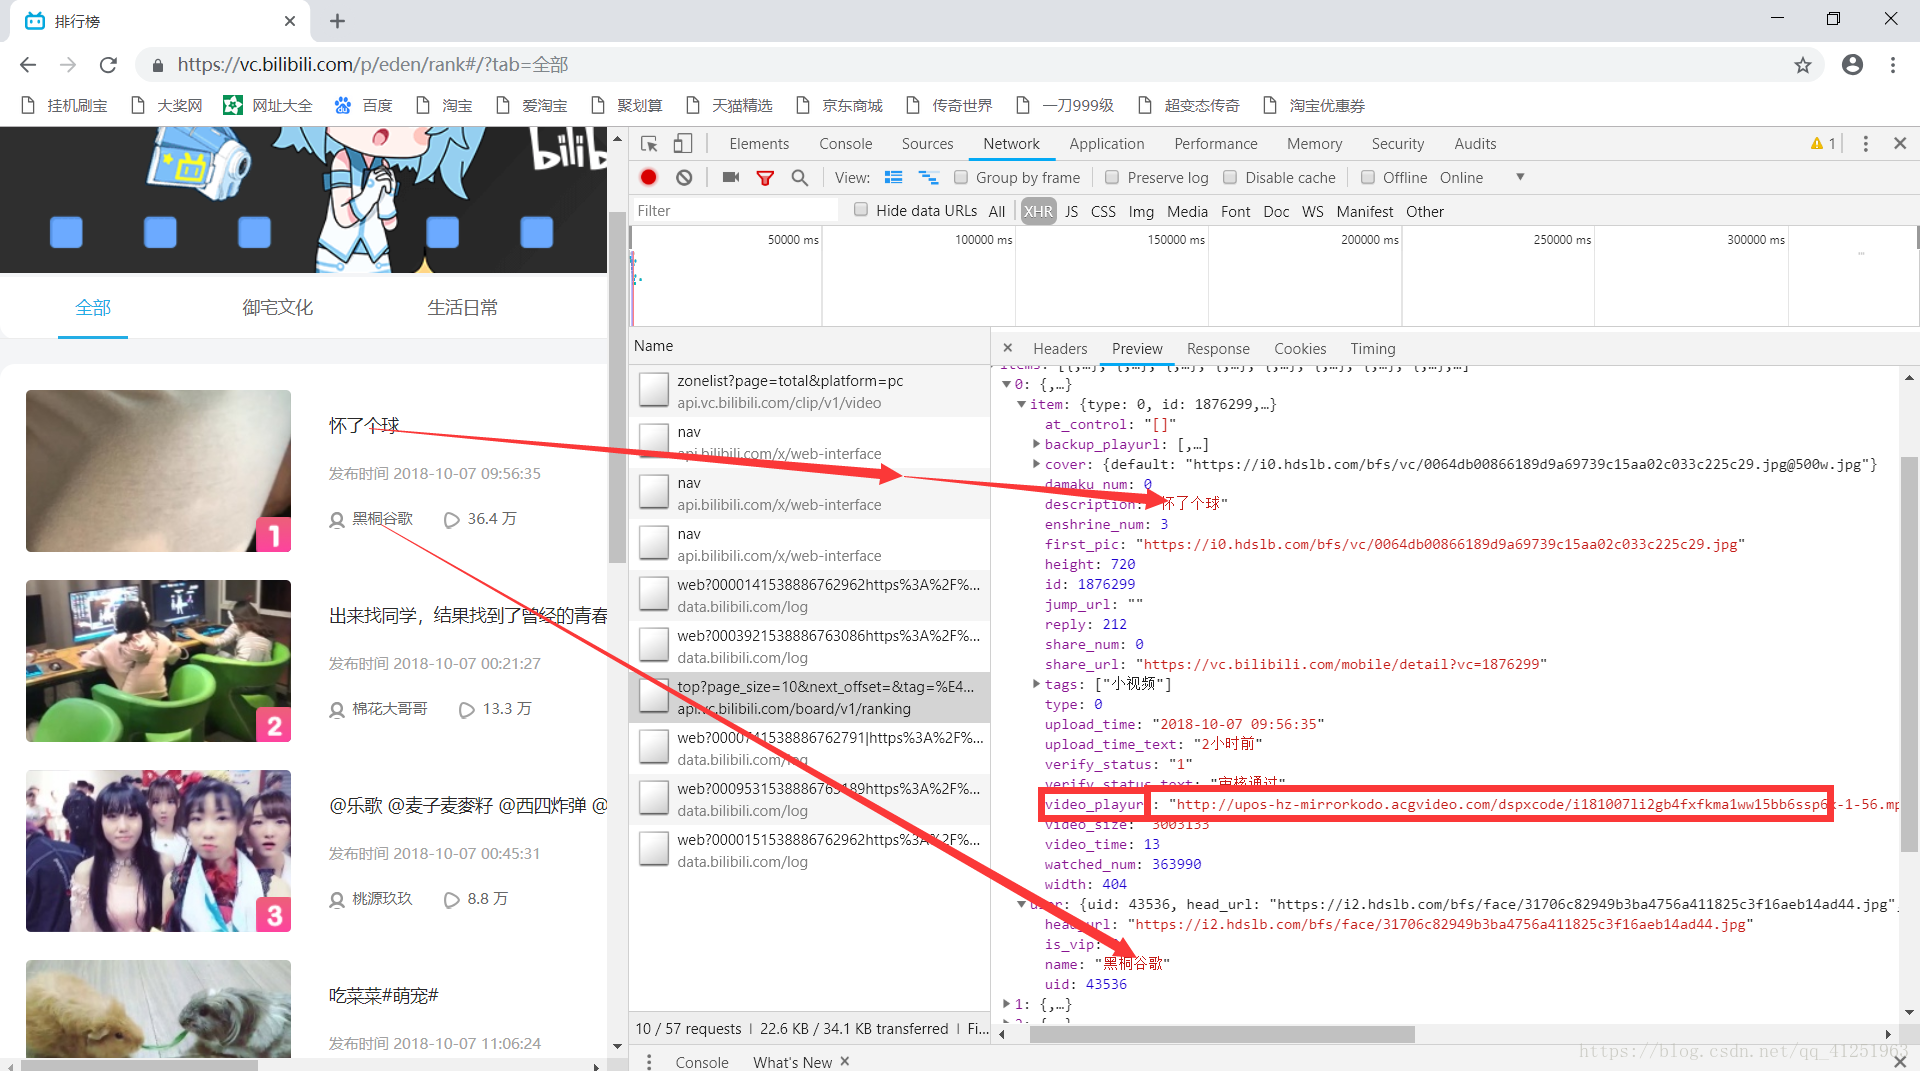1920x1071 pixels.
Task: Click the warning count indicator
Action: [1823, 144]
